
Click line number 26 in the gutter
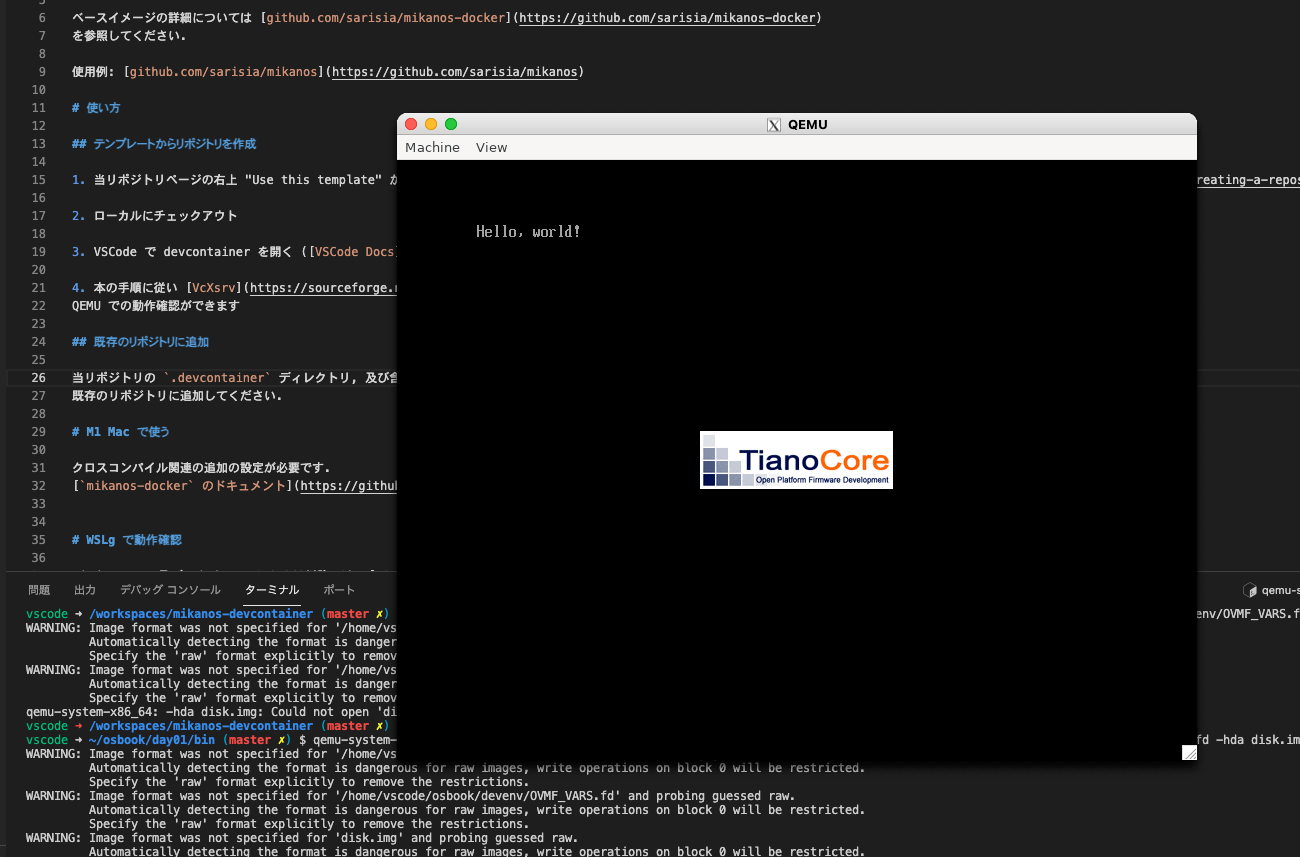pos(38,378)
